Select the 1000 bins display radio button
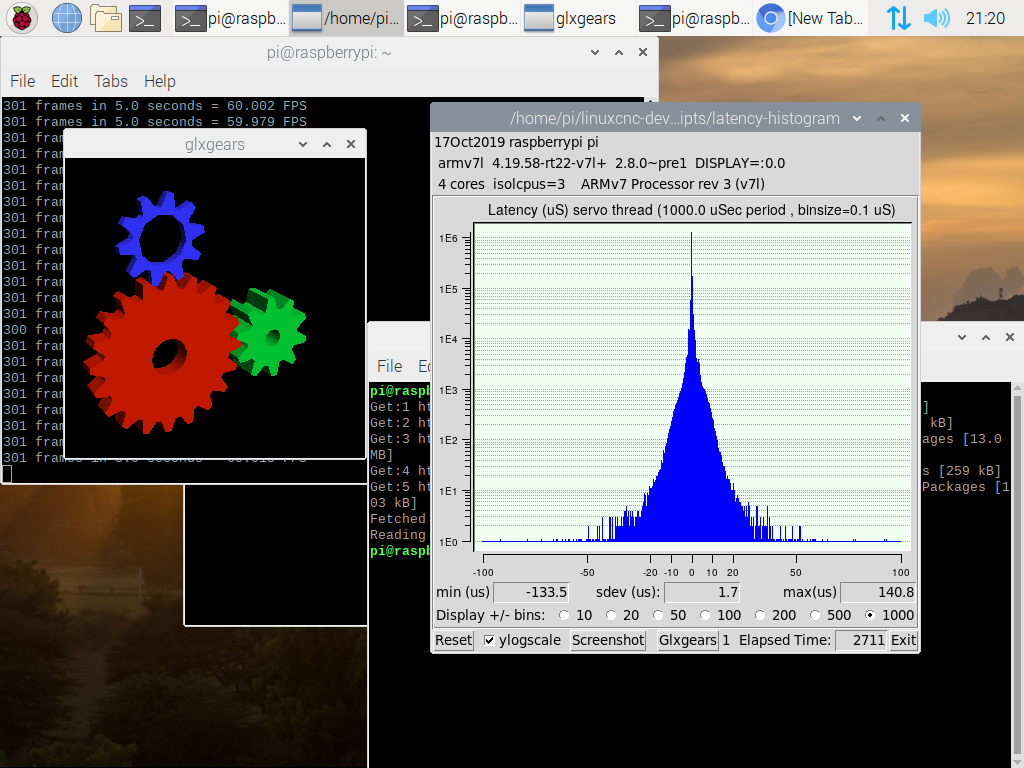 pyautogui.click(x=870, y=615)
